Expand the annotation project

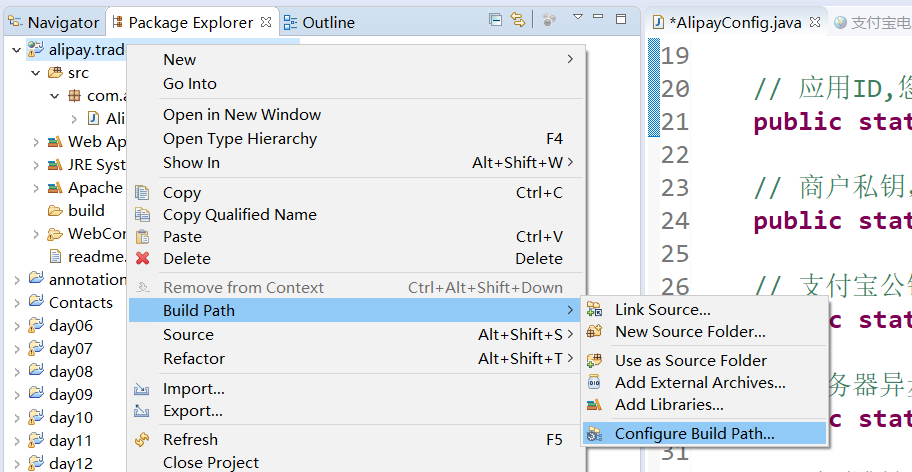click(17, 280)
